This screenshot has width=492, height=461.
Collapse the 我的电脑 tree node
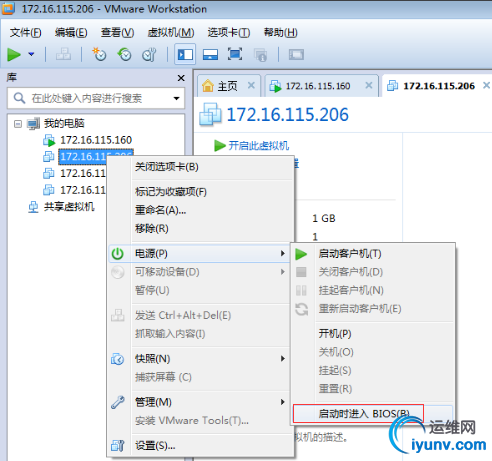(x=18, y=124)
